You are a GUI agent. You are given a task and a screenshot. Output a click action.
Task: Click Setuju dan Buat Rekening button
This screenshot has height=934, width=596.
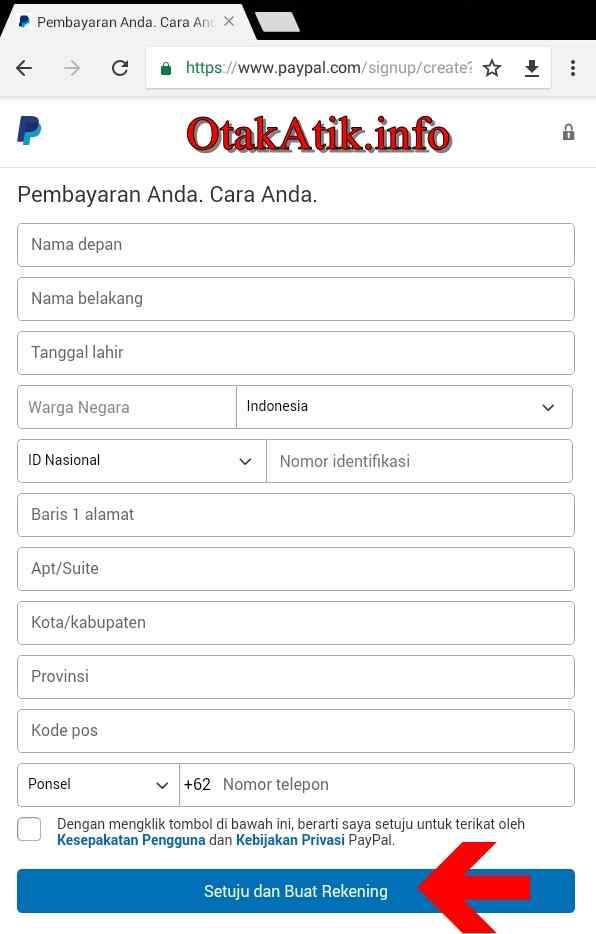click(296, 891)
